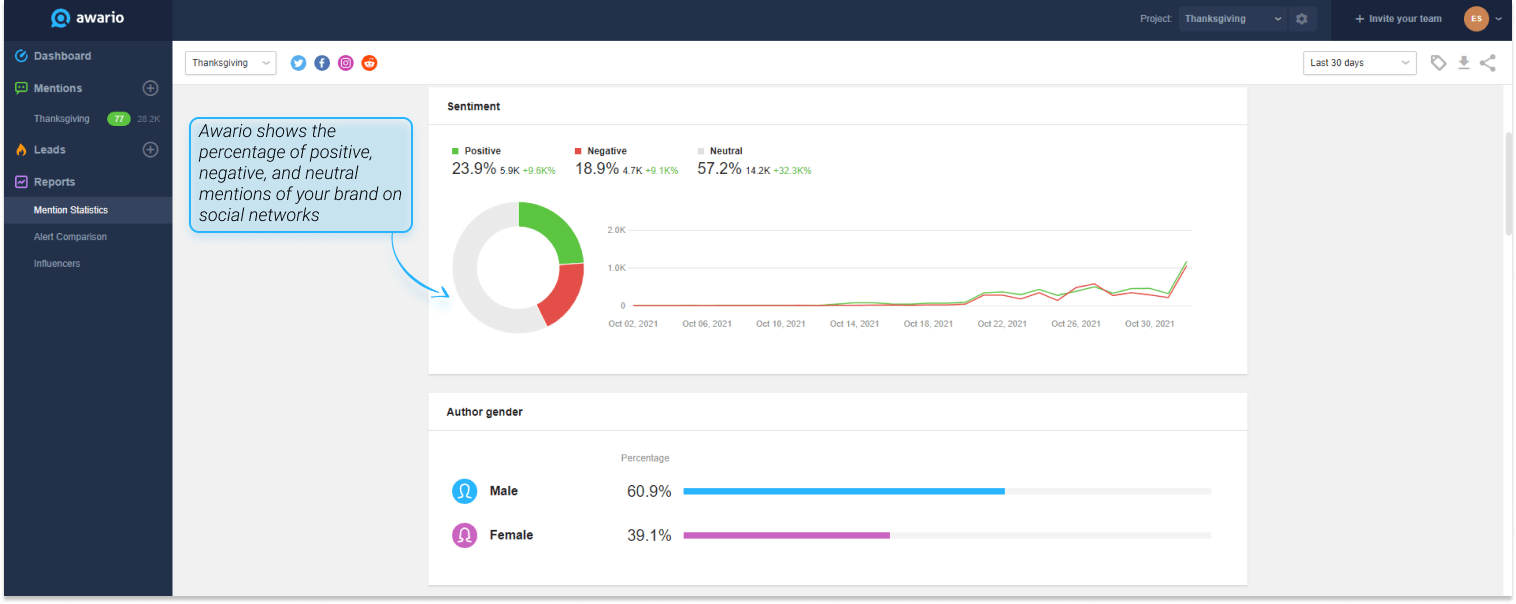Viewport: 1516px width, 604px height.
Task: Open the Reports section
Action: coord(55,182)
